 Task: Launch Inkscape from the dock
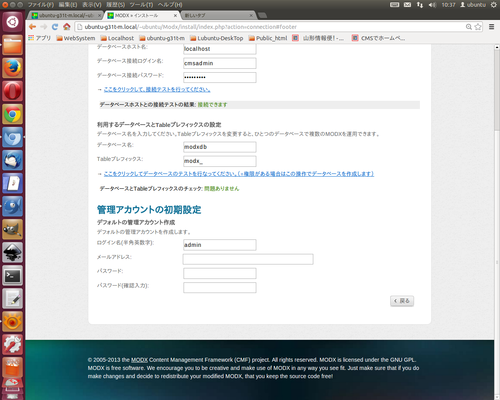[x=12, y=252]
